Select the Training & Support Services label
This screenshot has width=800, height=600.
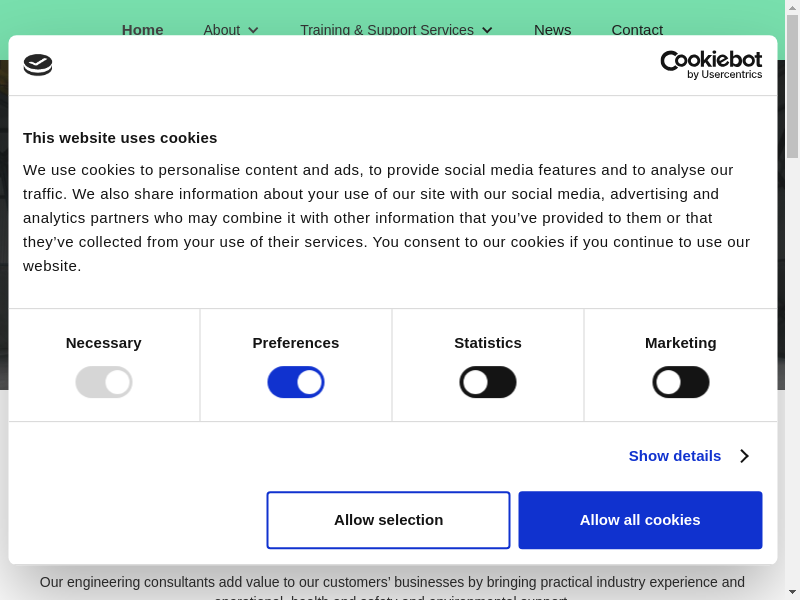[387, 29]
